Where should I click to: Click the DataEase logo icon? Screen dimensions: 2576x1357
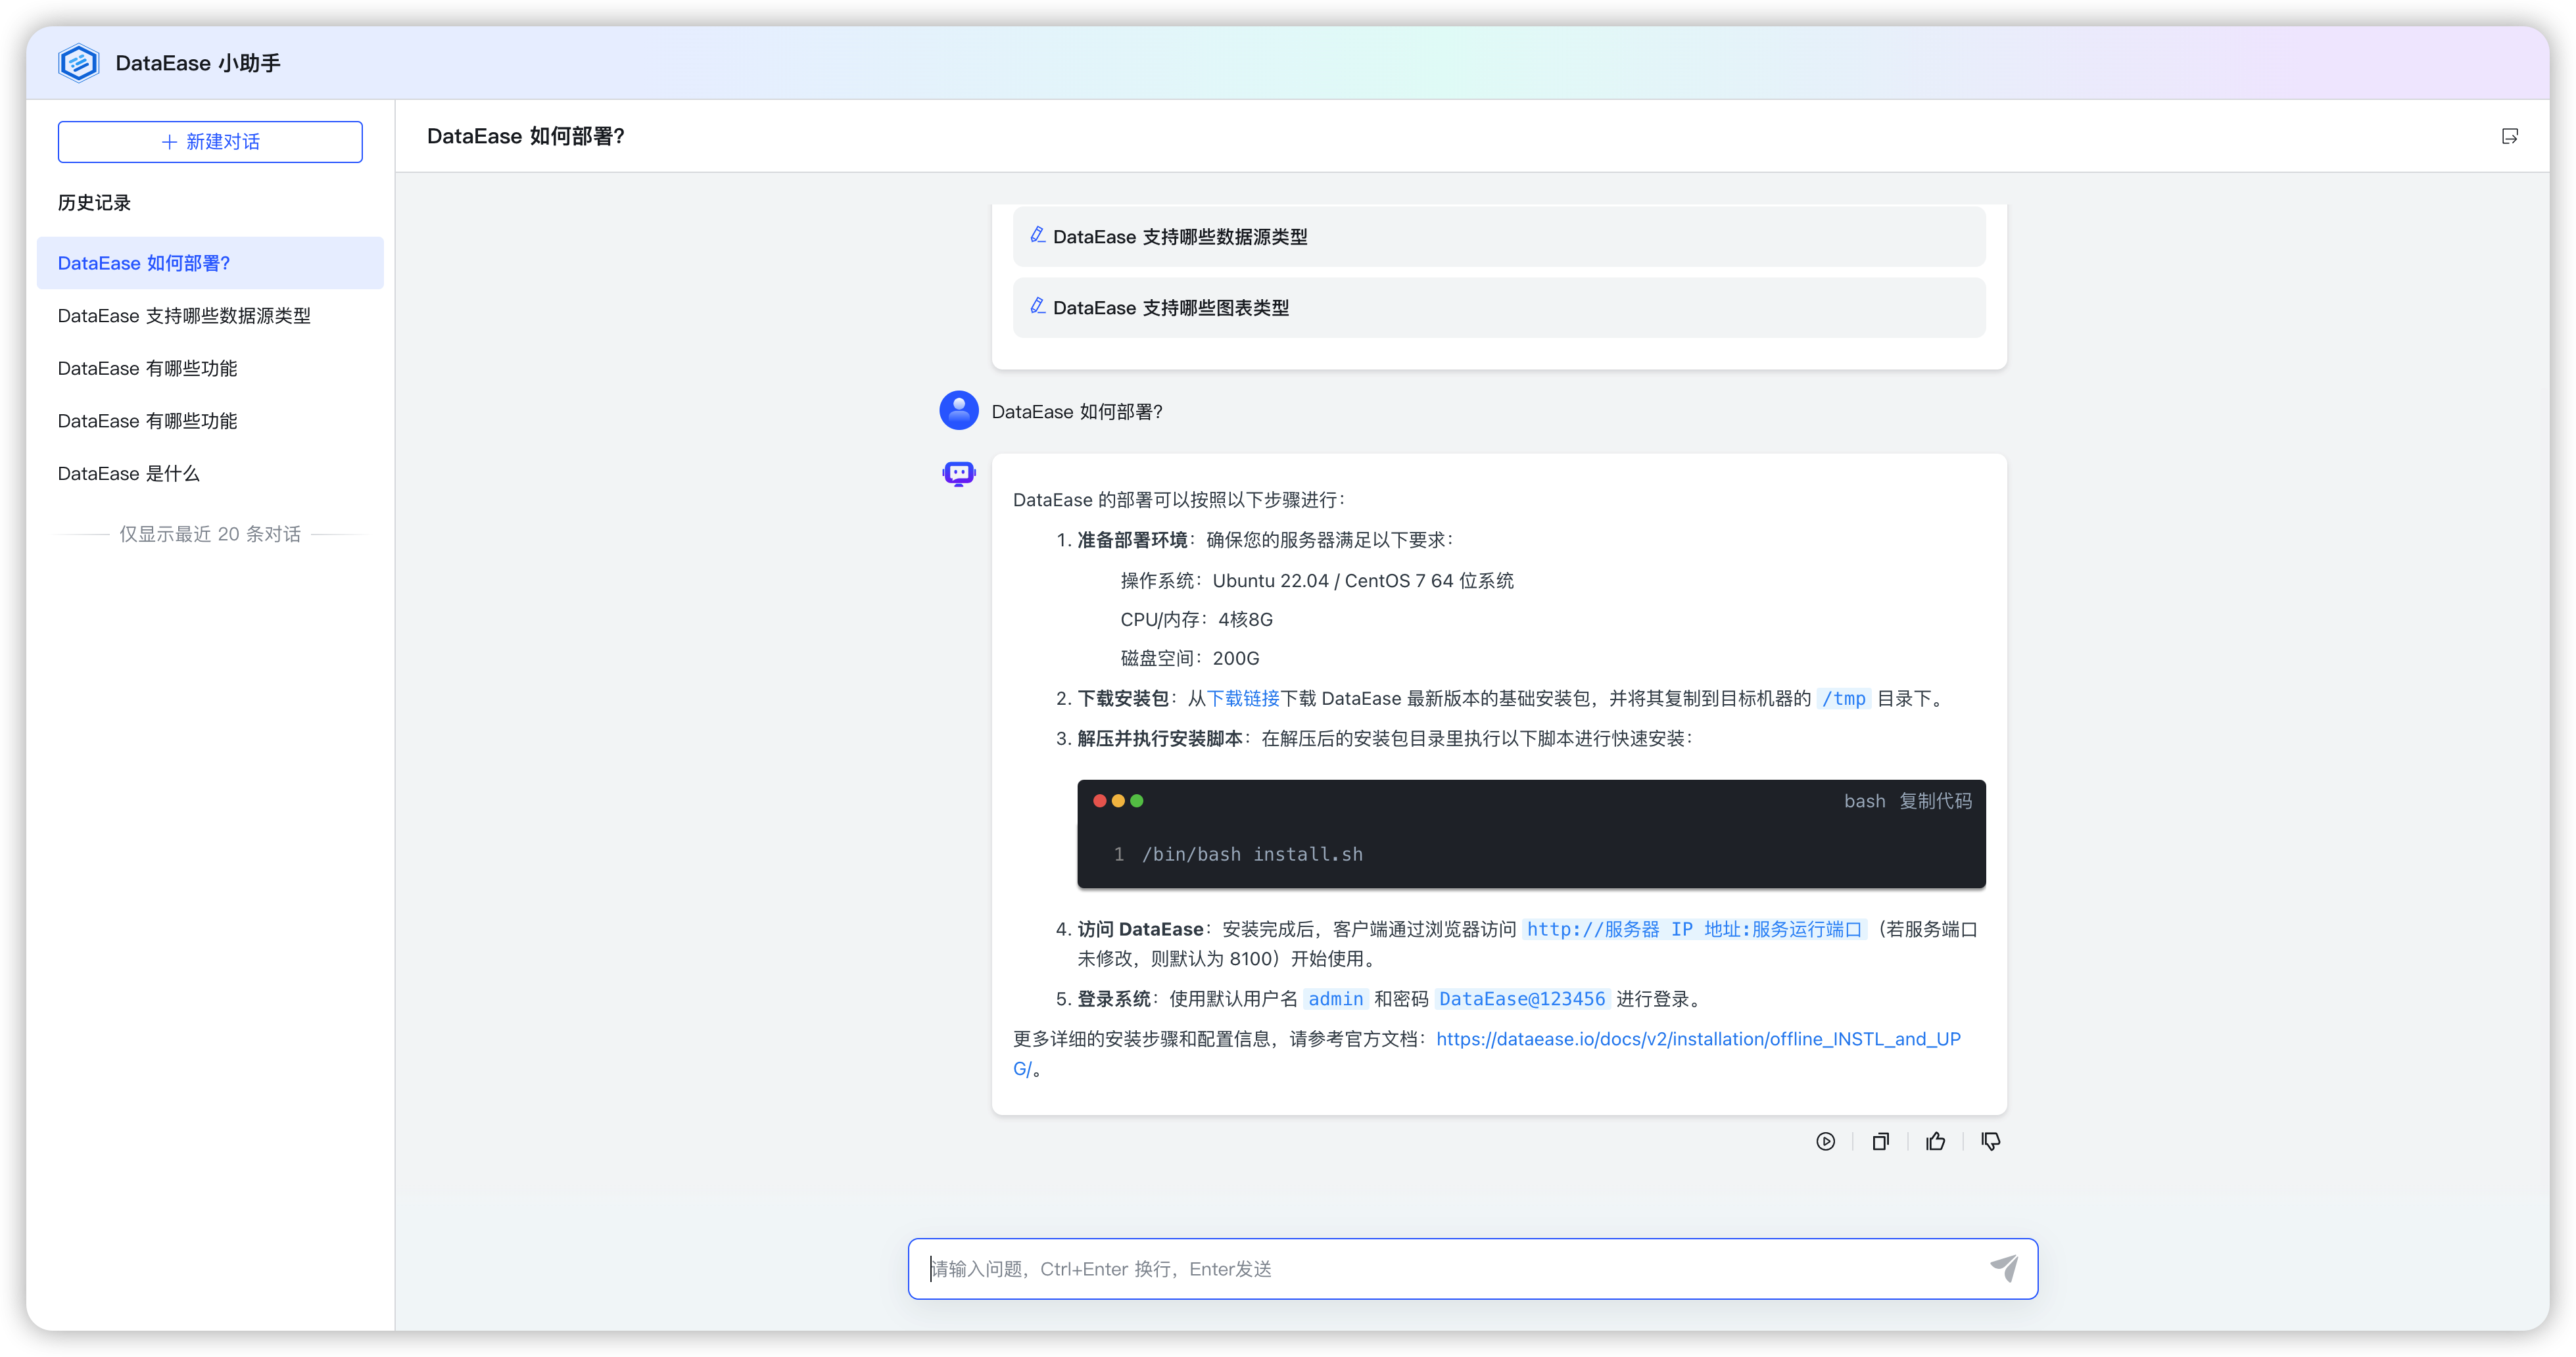pyautogui.click(x=78, y=63)
